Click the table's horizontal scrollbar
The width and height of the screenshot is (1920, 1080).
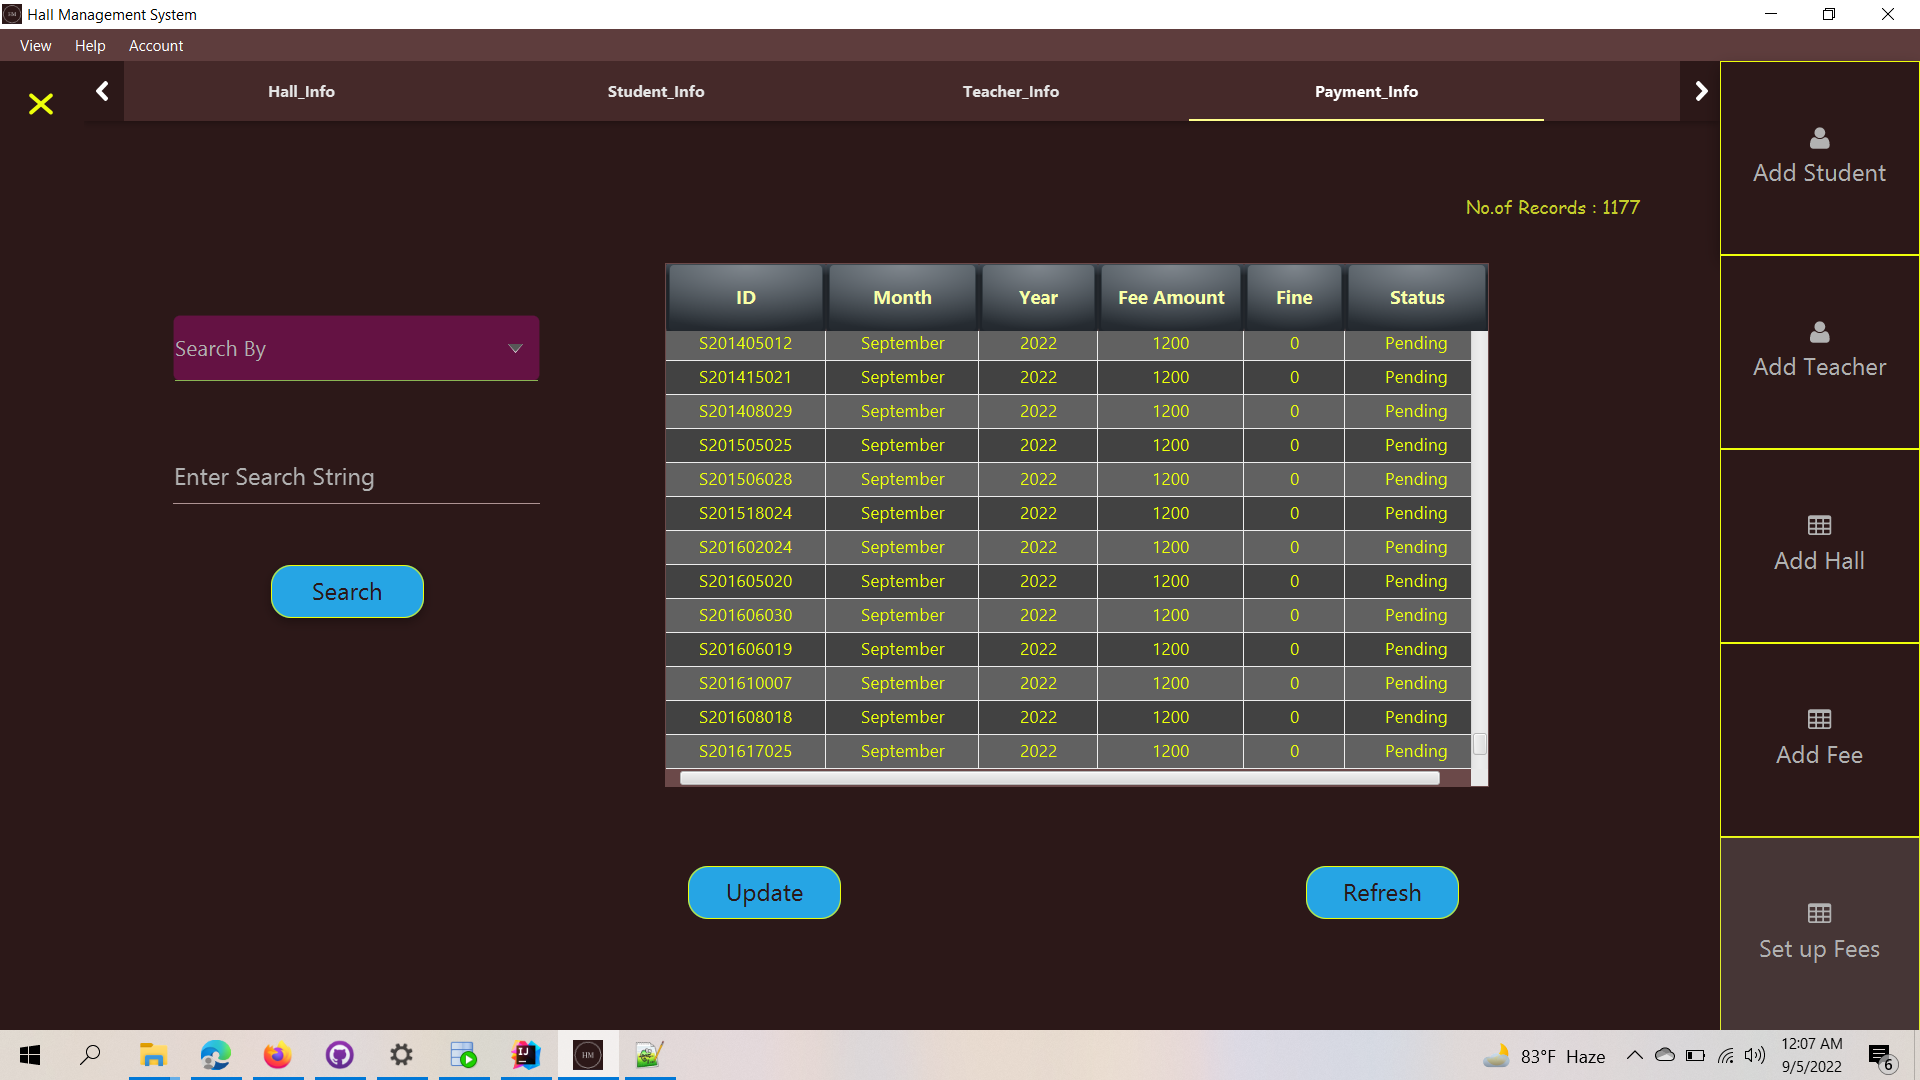pos(1060,777)
